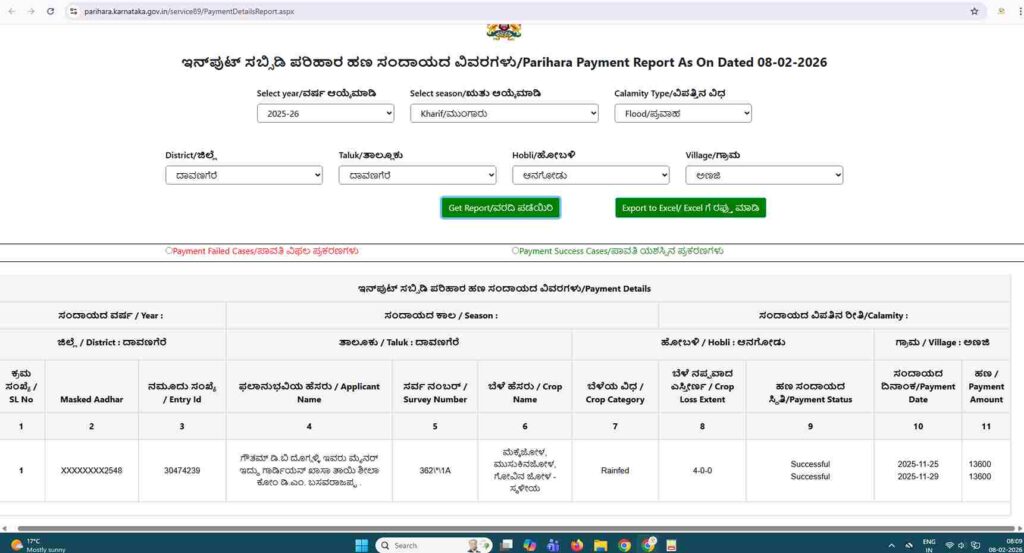The height and width of the screenshot is (553, 1024).
Task: Launch Firefox from the taskbar
Action: click(x=577, y=545)
